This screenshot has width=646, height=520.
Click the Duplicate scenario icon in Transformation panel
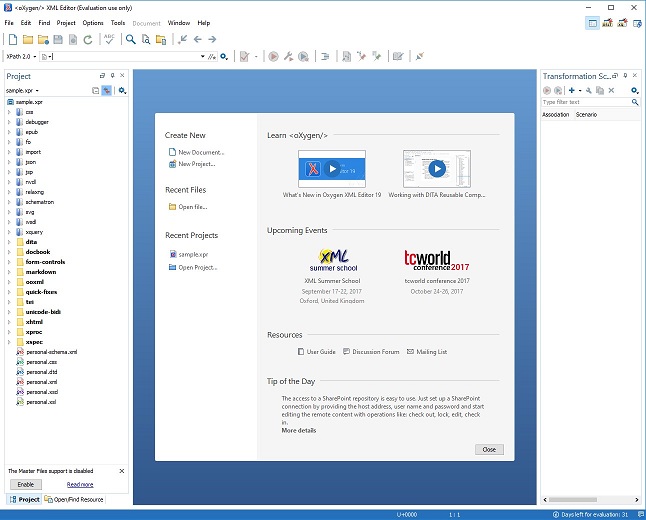tap(600, 90)
